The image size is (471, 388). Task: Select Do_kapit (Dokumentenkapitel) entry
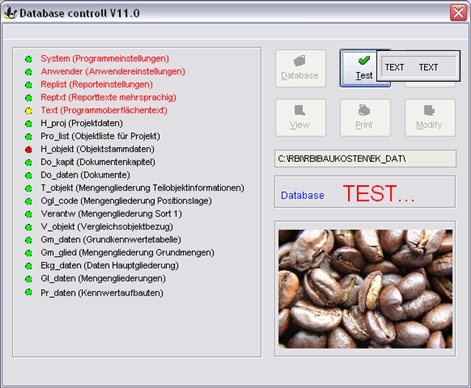98,162
